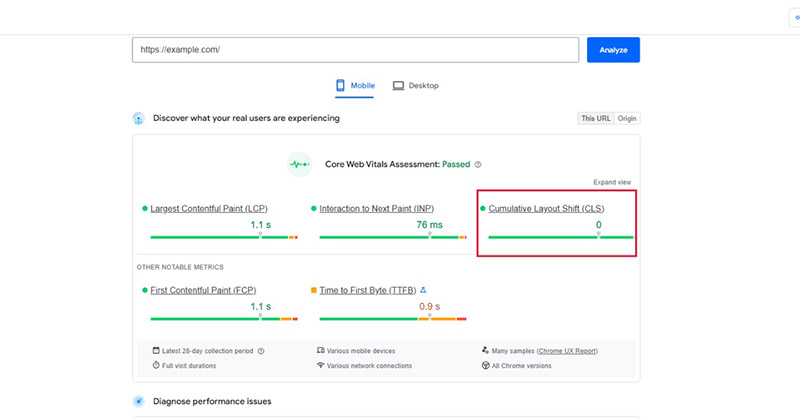
Task: Click Full visit durations text
Action: click(189, 366)
